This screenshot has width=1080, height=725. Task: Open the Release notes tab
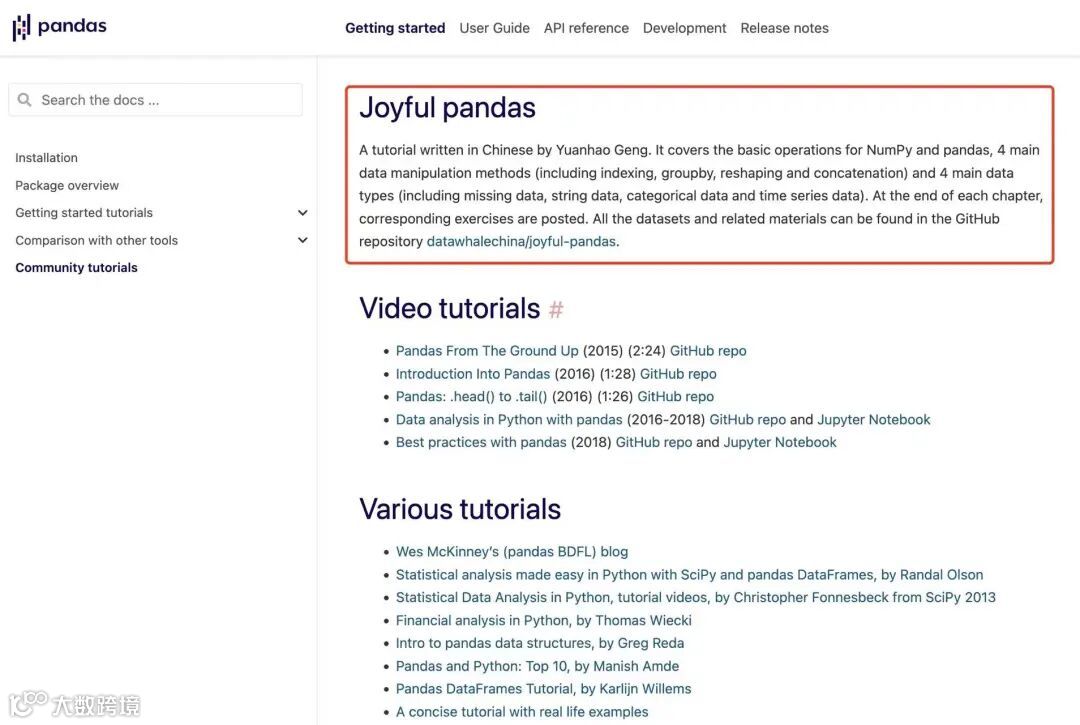point(785,28)
